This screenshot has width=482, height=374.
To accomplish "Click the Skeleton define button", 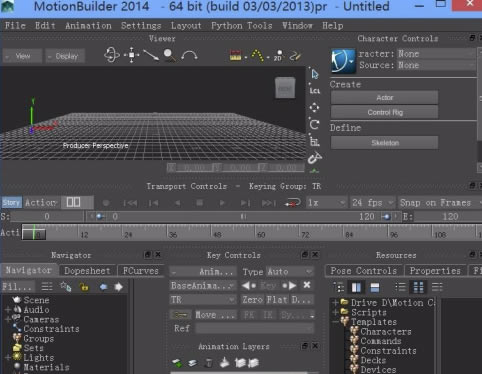I will point(384,143).
